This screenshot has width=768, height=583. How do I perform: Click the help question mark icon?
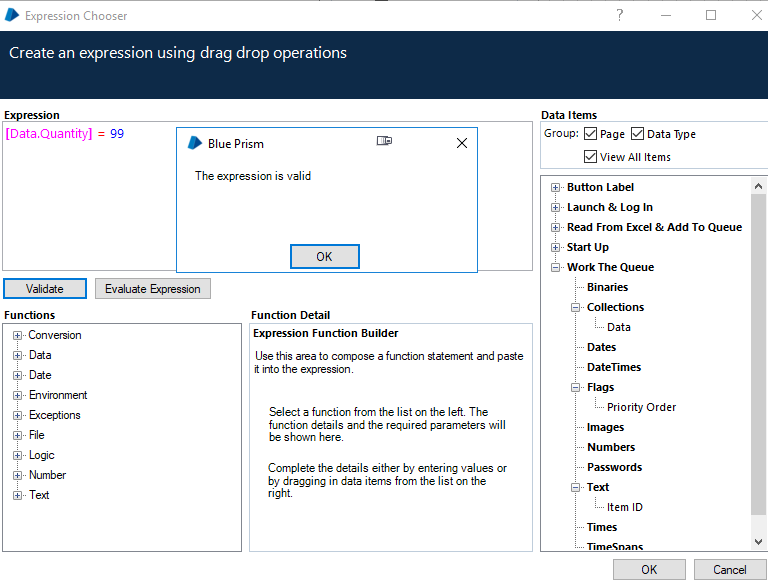(x=620, y=15)
